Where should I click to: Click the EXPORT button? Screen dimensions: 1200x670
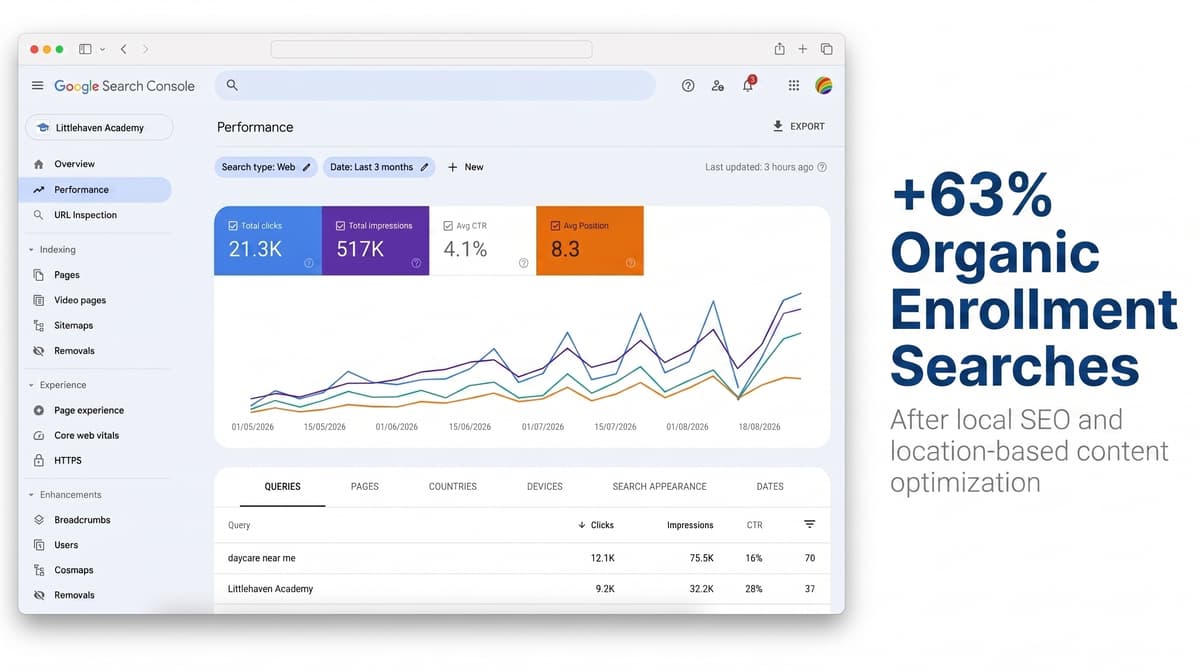click(799, 127)
